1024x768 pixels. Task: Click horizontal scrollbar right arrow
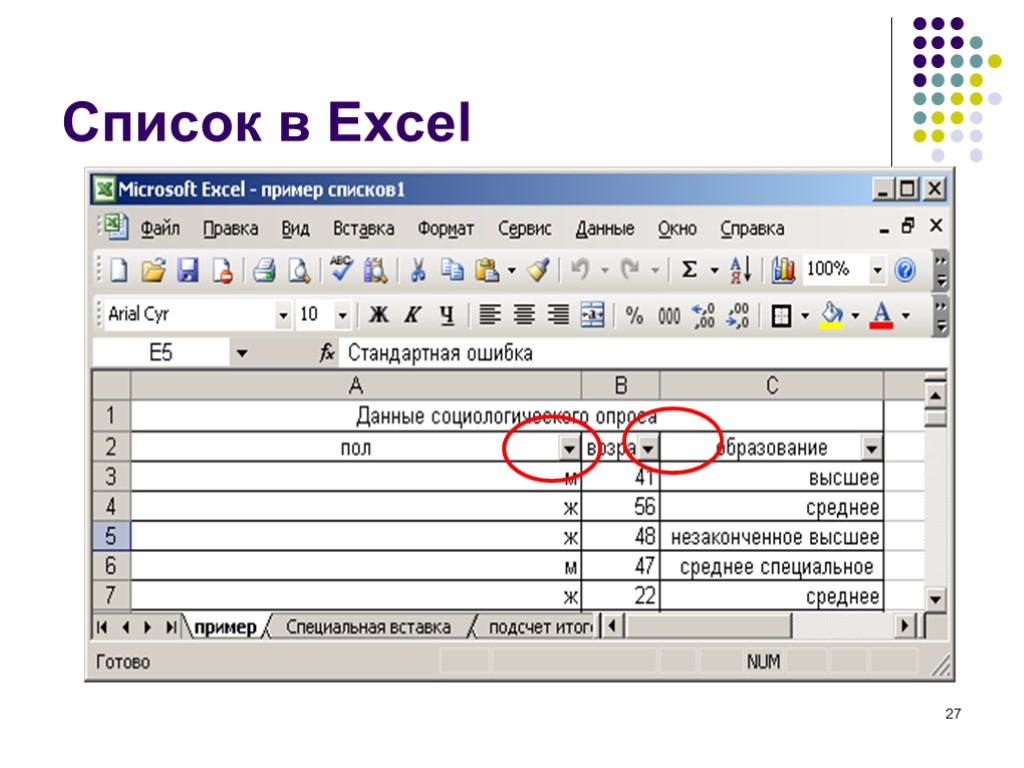tap(904, 626)
